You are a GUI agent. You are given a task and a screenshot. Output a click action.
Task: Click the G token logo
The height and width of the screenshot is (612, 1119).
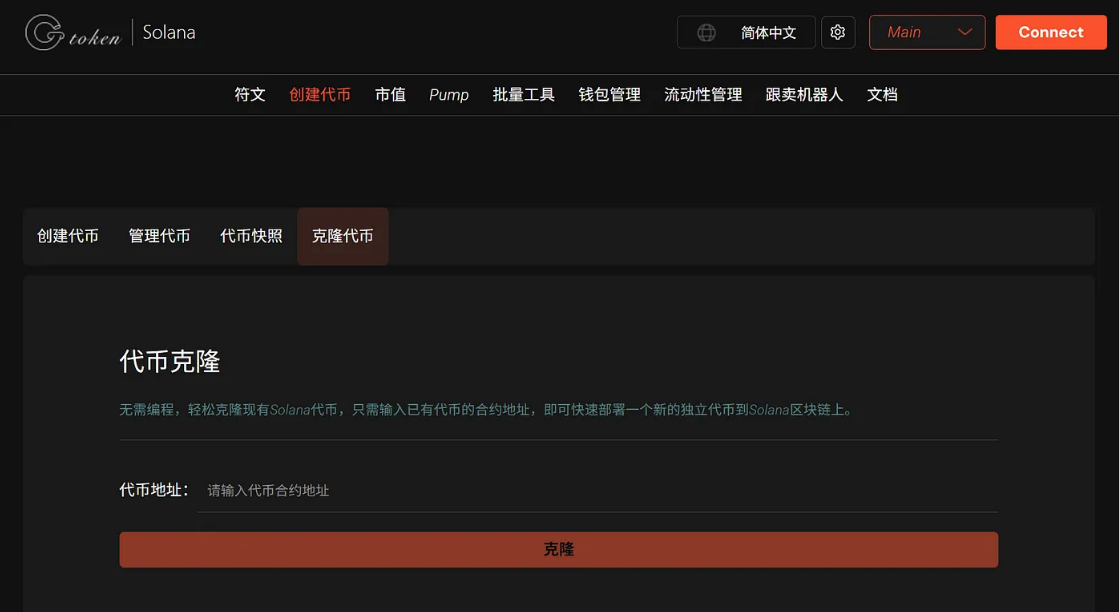tap(73, 33)
